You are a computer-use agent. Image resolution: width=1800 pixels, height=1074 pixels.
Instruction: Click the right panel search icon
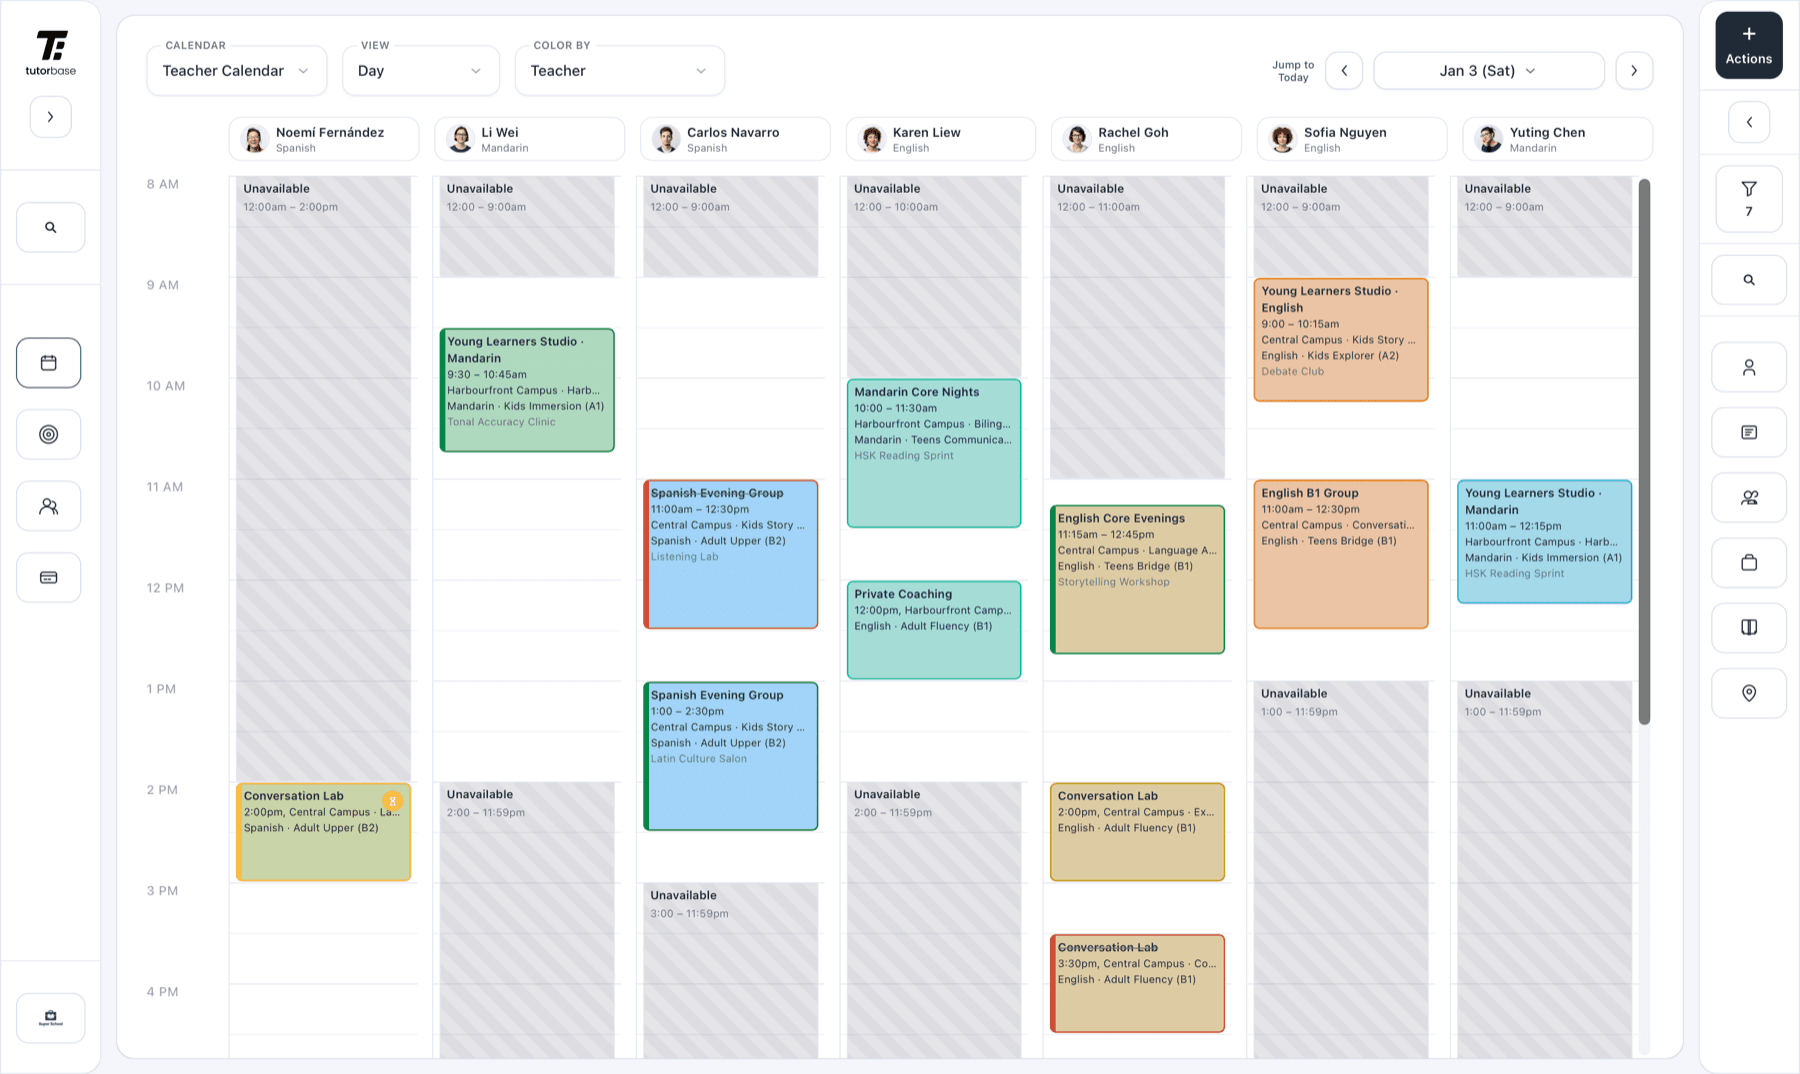1749,280
